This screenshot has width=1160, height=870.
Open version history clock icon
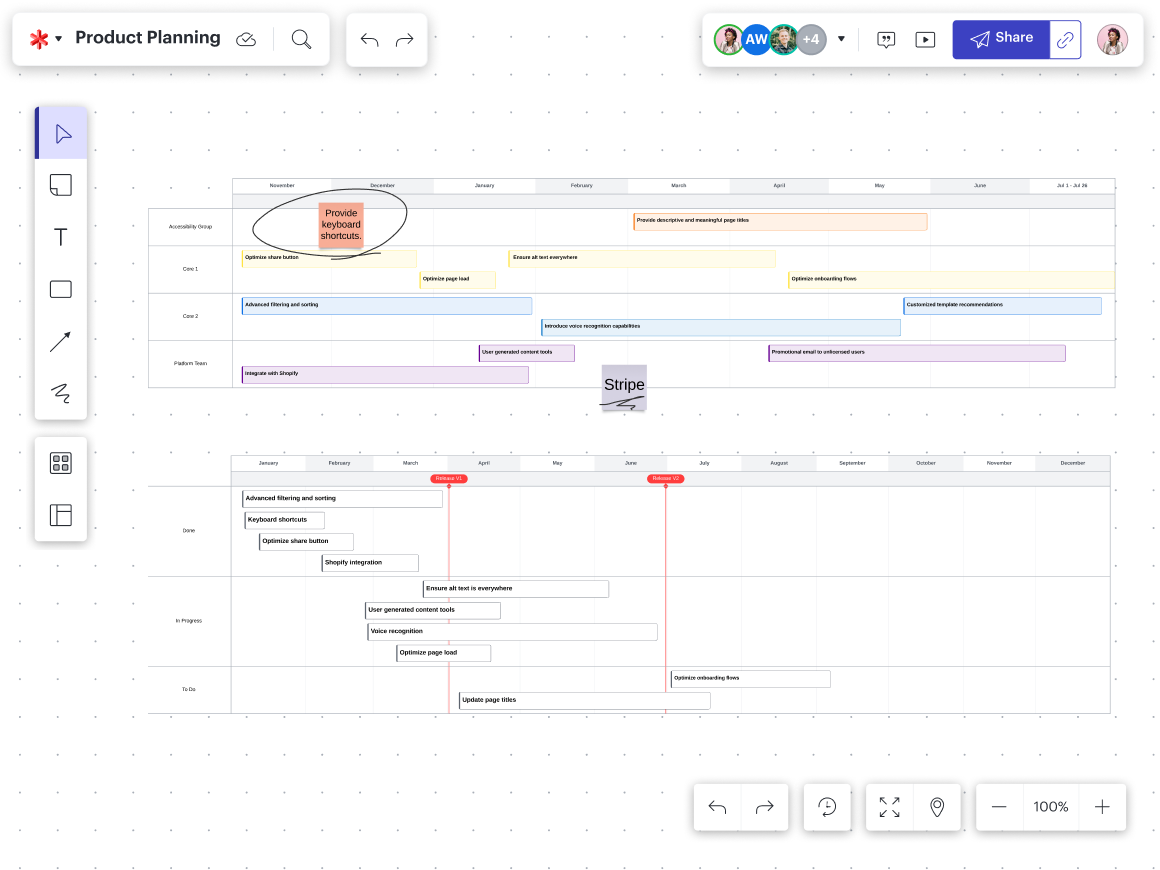[x=827, y=807]
